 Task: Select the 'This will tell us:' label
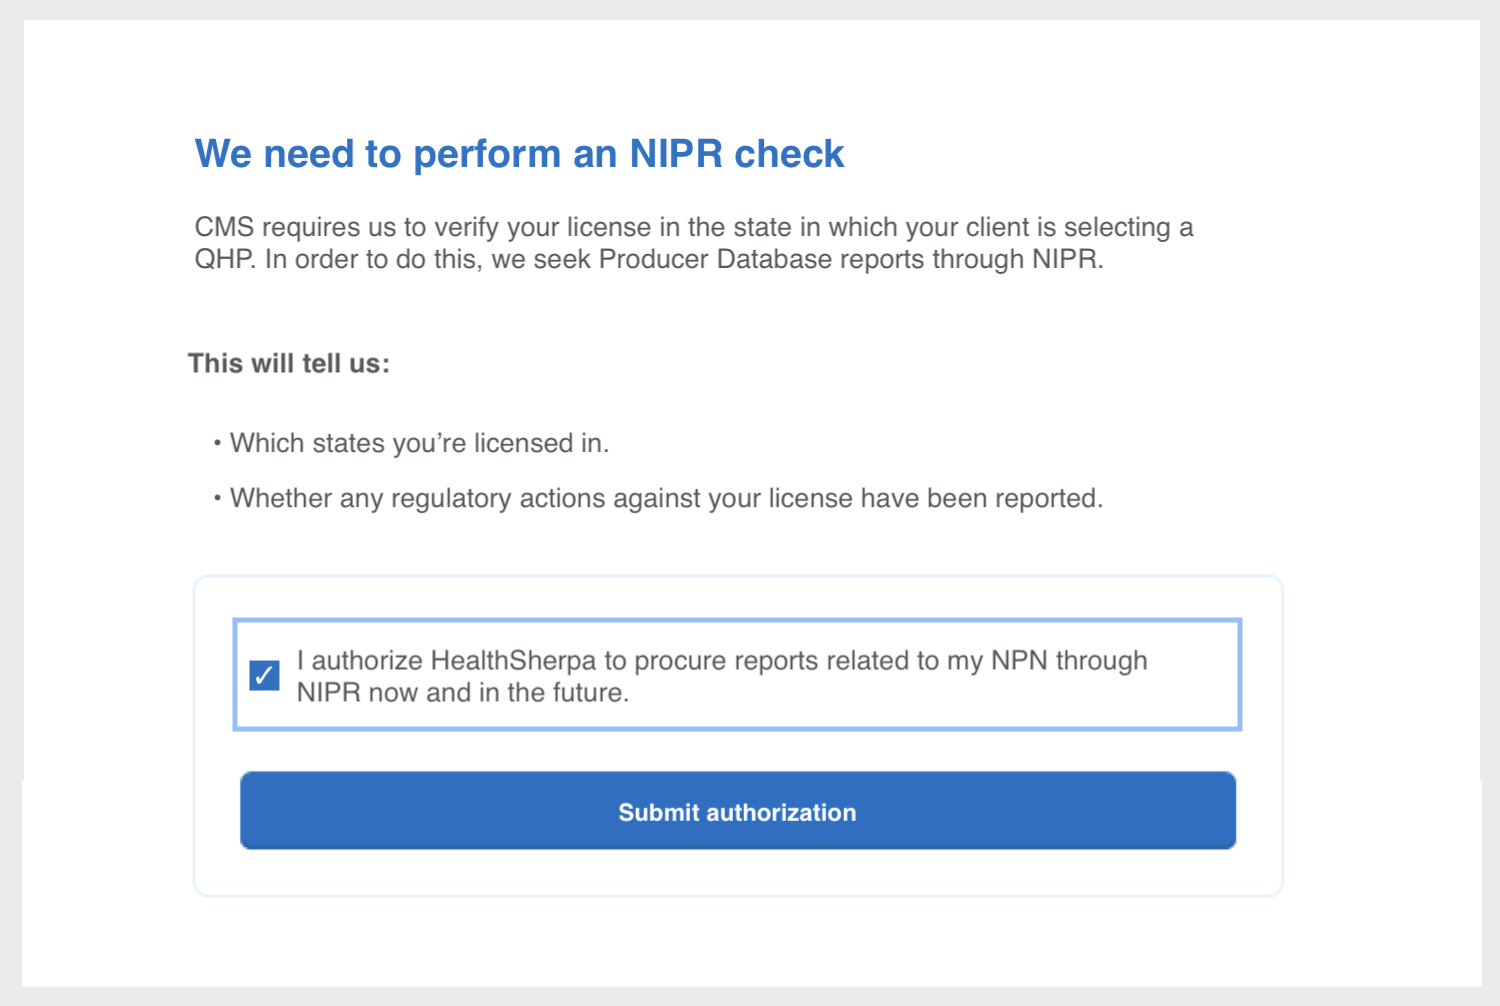pyautogui.click(x=289, y=363)
